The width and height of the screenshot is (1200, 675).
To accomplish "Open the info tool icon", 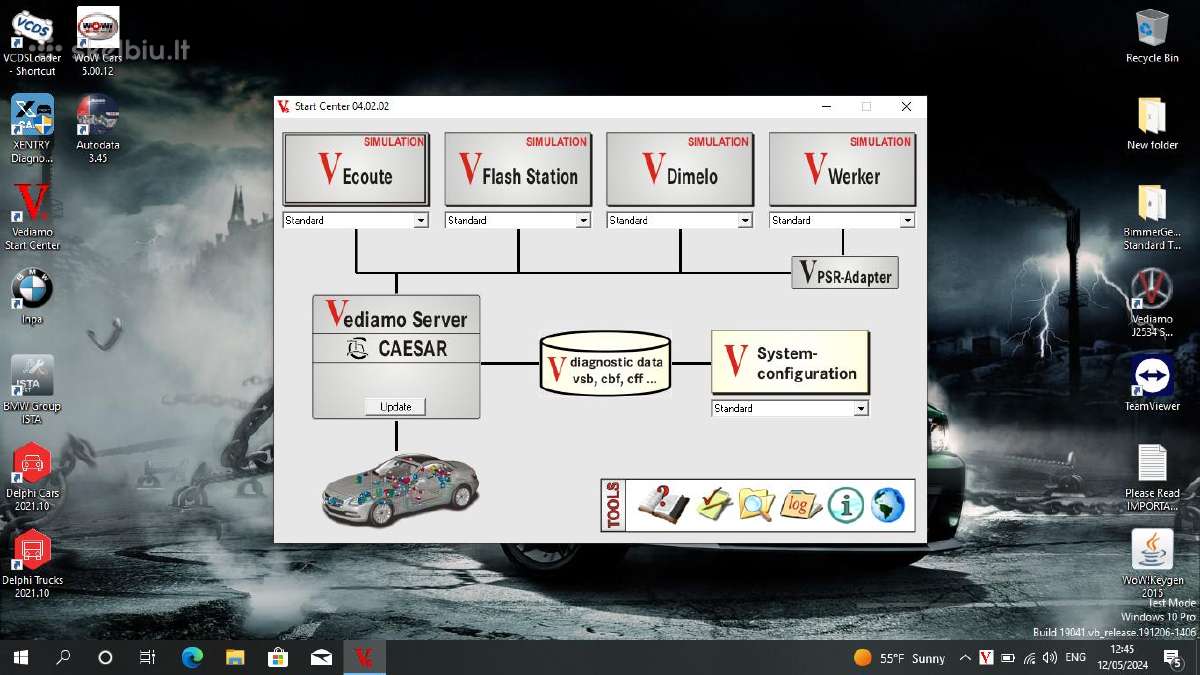I will (x=845, y=505).
